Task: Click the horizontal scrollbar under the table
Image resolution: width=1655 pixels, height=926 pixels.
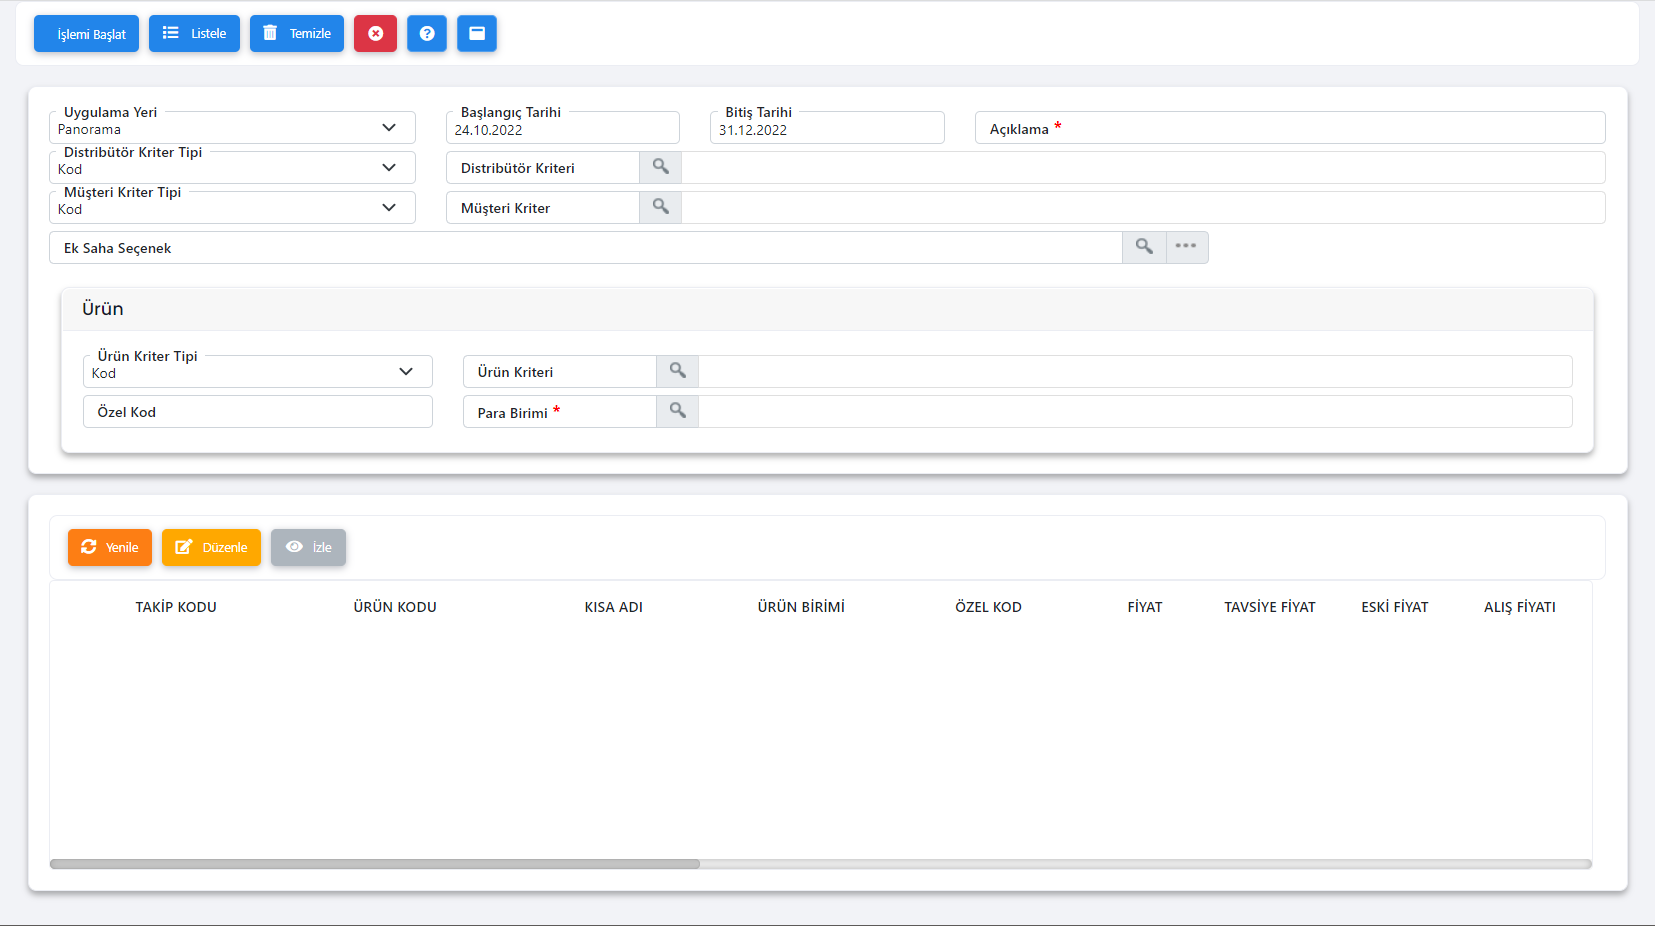Action: coord(375,864)
